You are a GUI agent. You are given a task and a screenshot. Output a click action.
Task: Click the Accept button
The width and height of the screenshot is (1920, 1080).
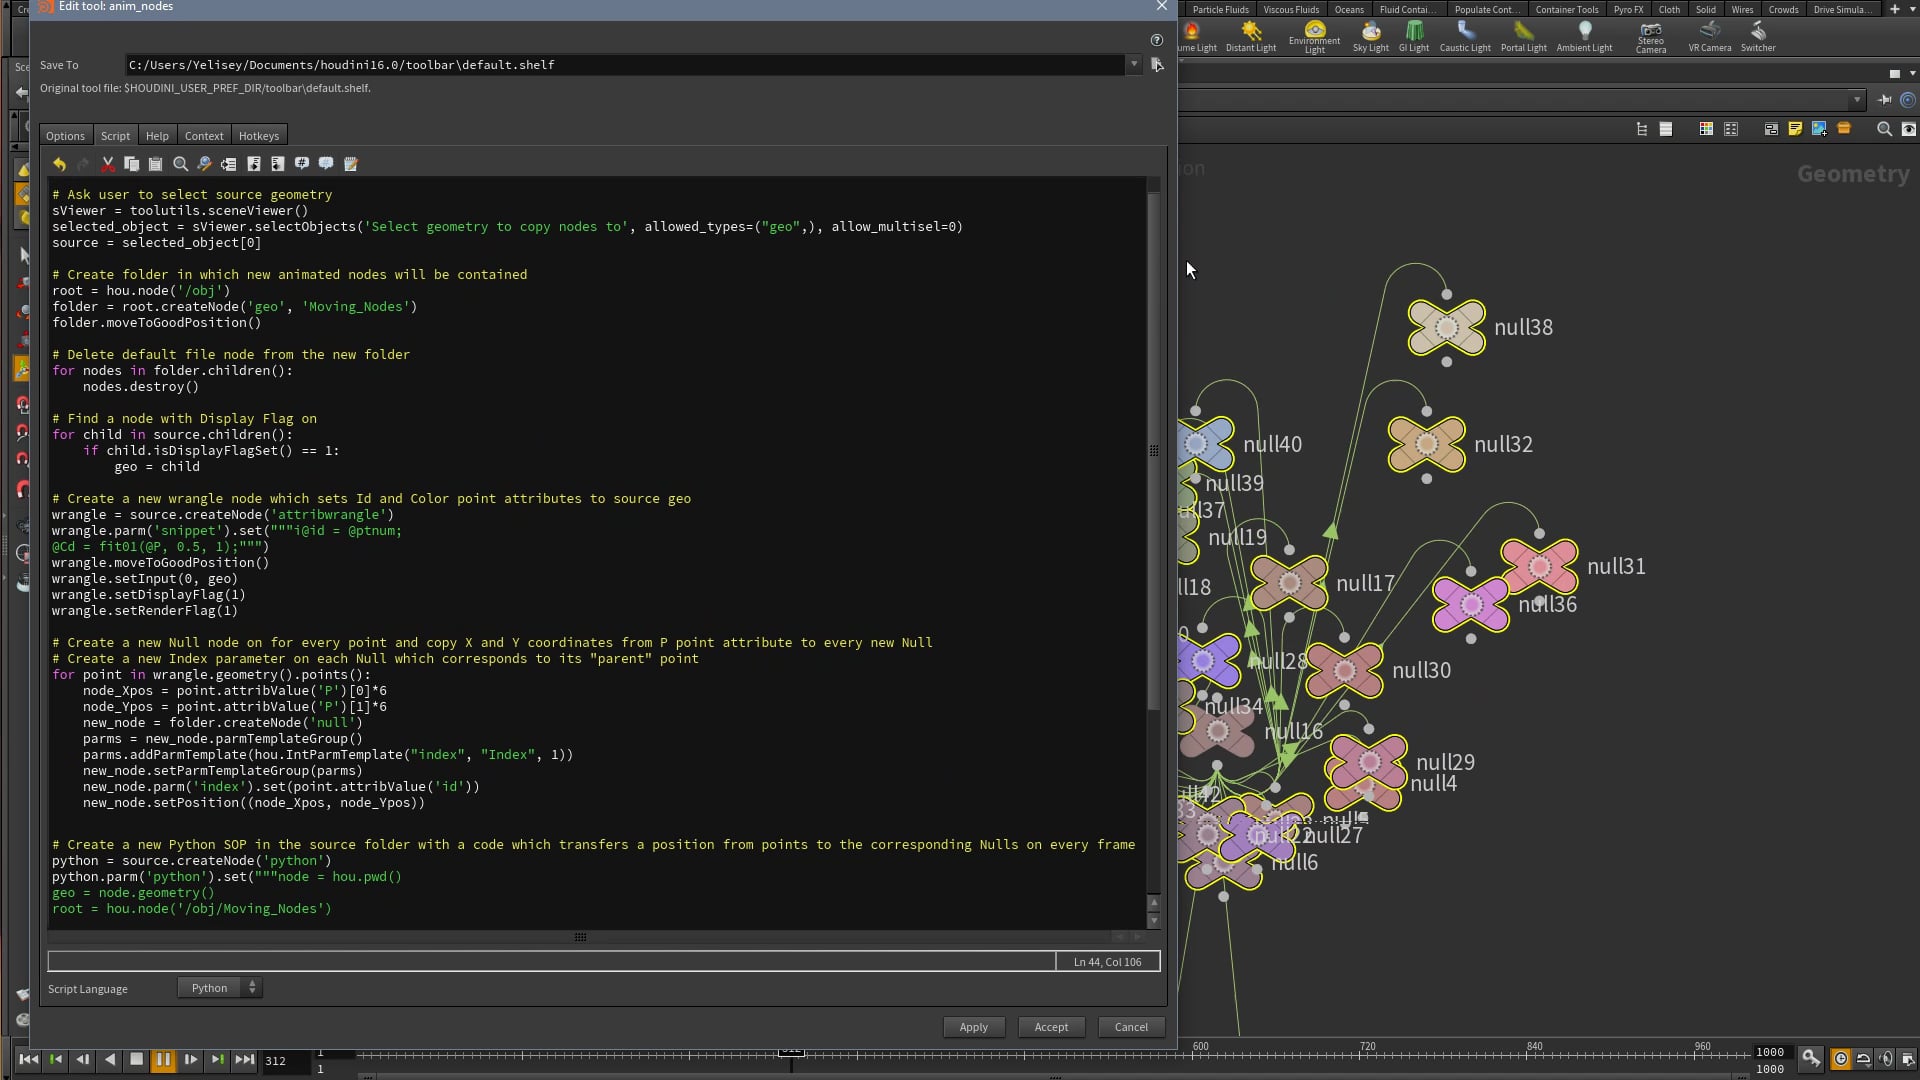[1051, 1026]
